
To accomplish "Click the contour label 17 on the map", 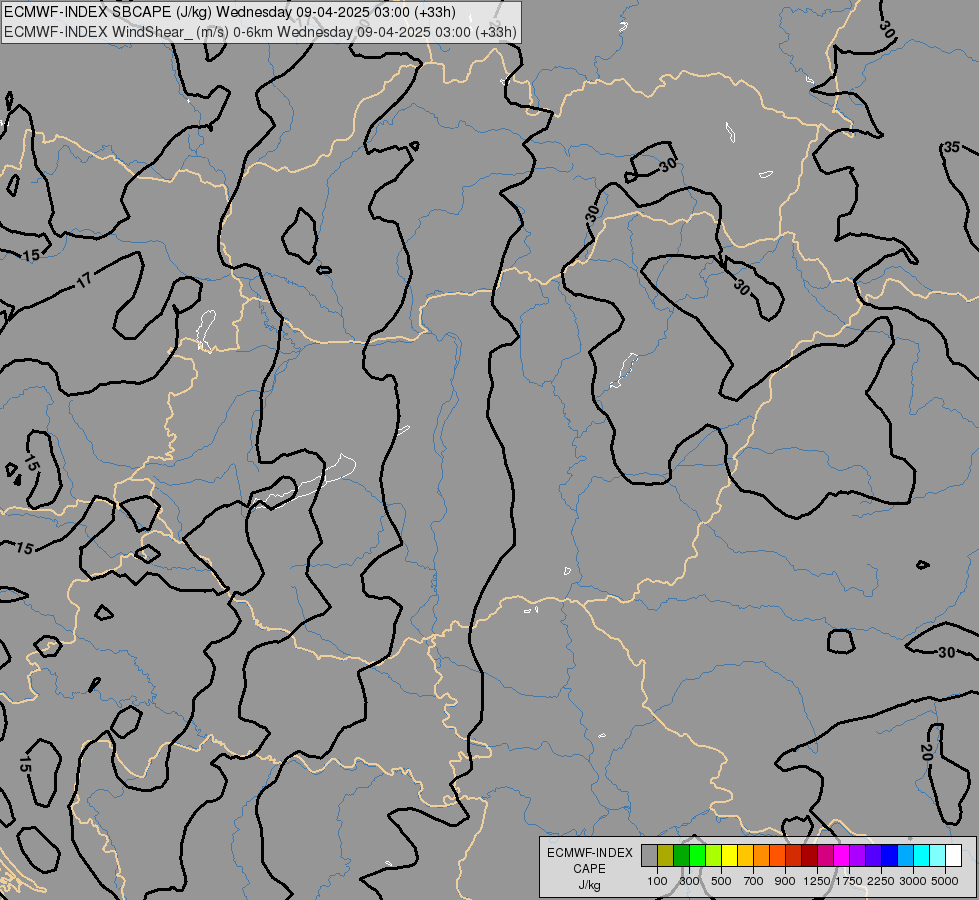I will pos(84,280).
